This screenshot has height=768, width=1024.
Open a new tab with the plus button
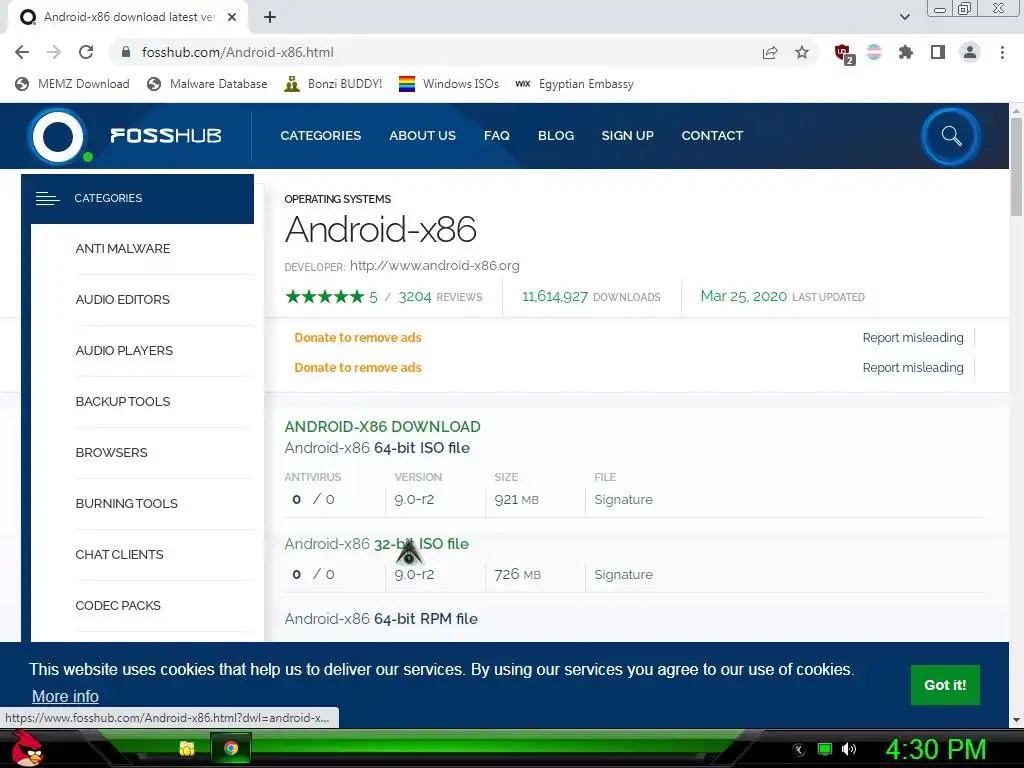(x=270, y=17)
